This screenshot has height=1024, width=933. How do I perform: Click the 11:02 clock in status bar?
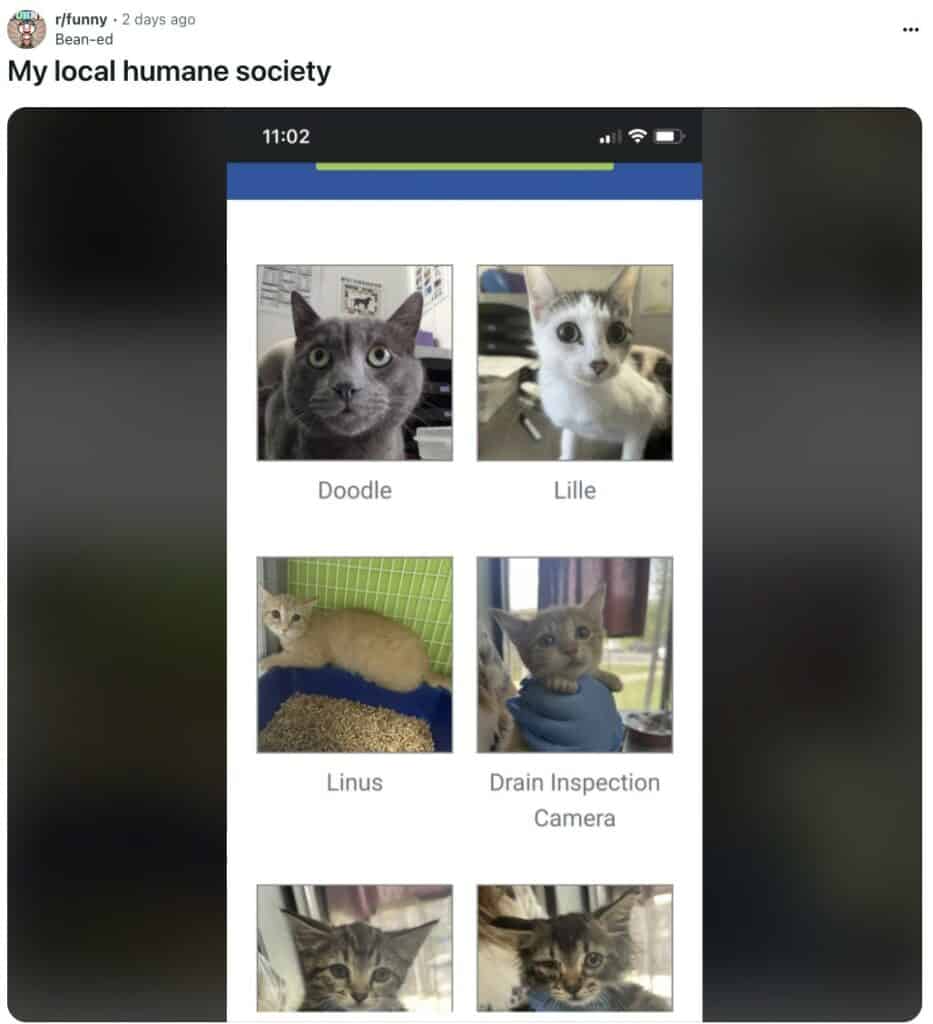click(286, 136)
